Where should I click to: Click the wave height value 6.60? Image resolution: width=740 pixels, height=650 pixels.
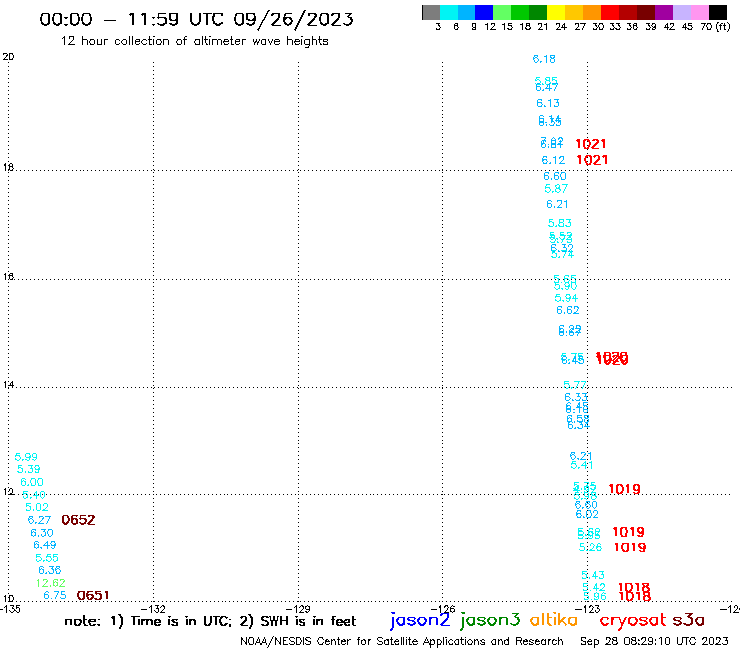(x=555, y=176)
